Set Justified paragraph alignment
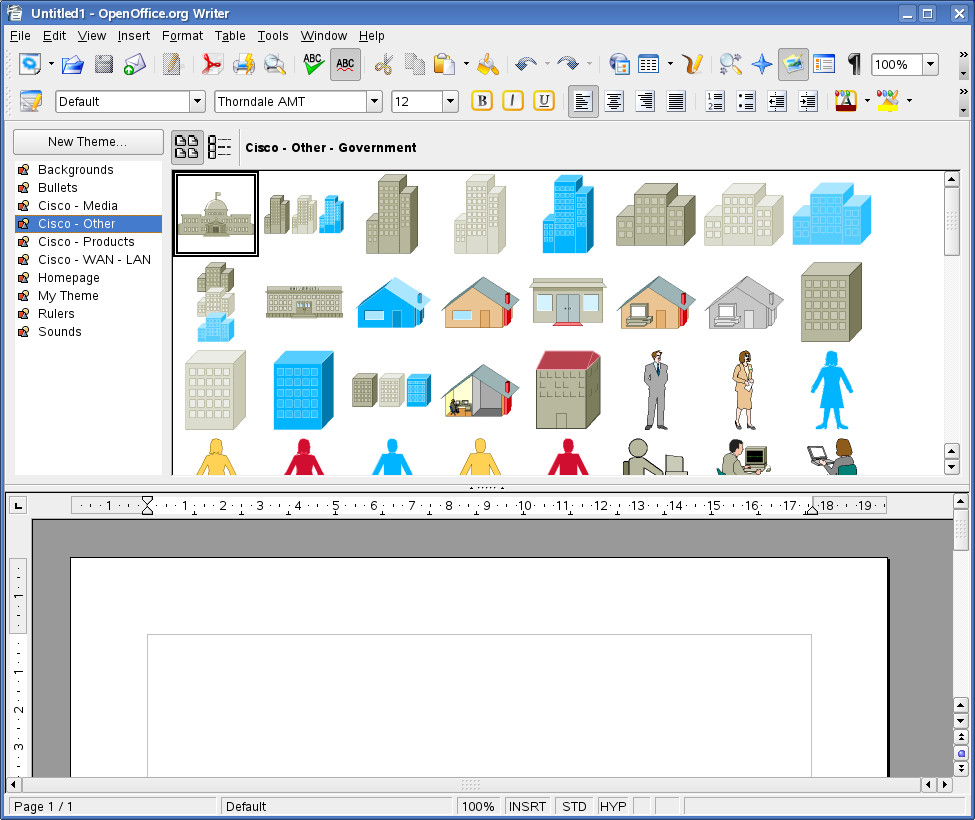 pos(677,101)
